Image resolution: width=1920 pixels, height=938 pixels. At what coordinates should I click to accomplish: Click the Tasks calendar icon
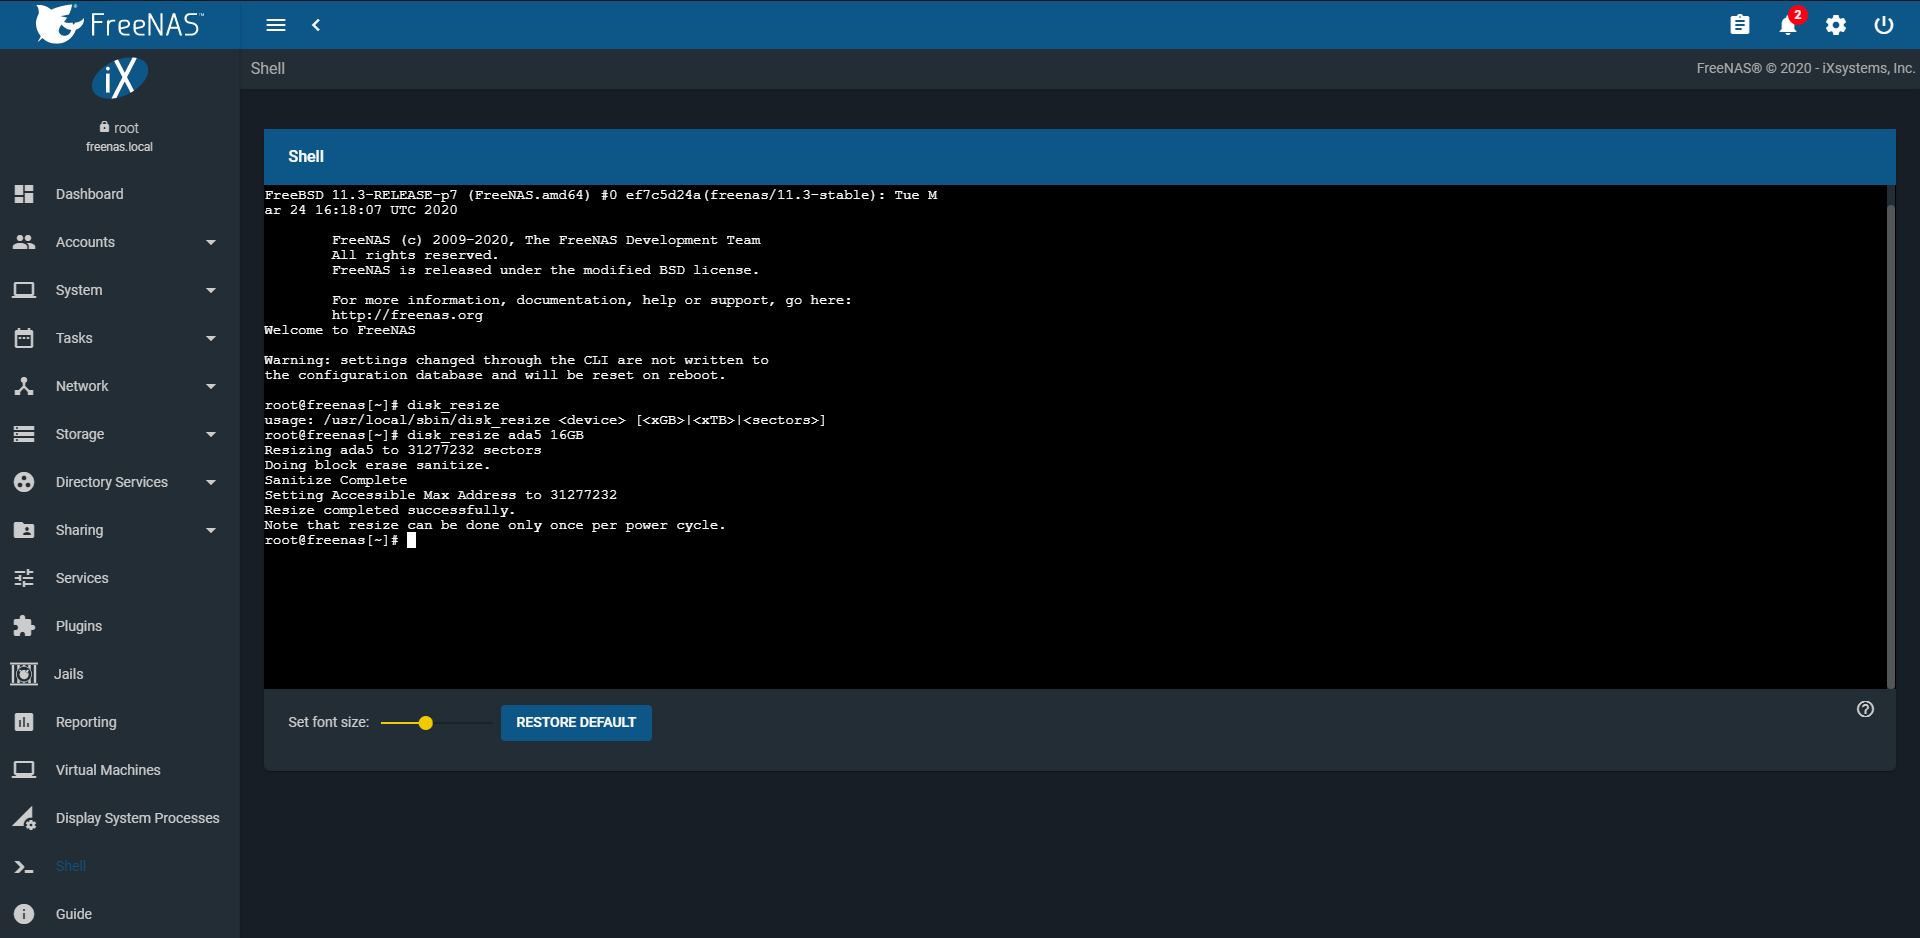point(24,338)
